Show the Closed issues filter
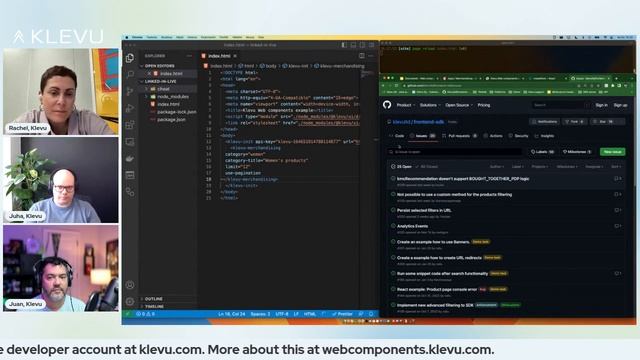This screenshot has width=640, height=360. [x=427, y=167]
